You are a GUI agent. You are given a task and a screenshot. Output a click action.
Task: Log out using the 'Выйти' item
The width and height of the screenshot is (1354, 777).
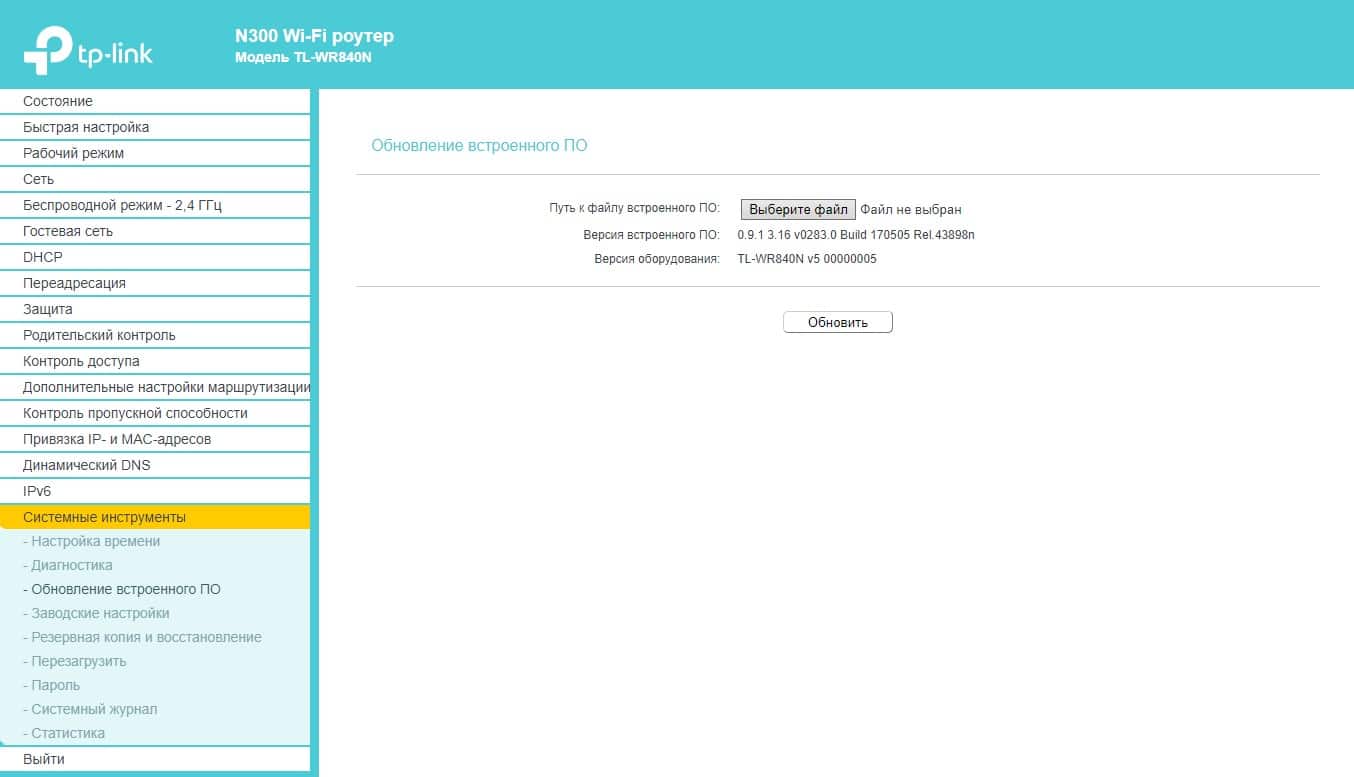44,759
